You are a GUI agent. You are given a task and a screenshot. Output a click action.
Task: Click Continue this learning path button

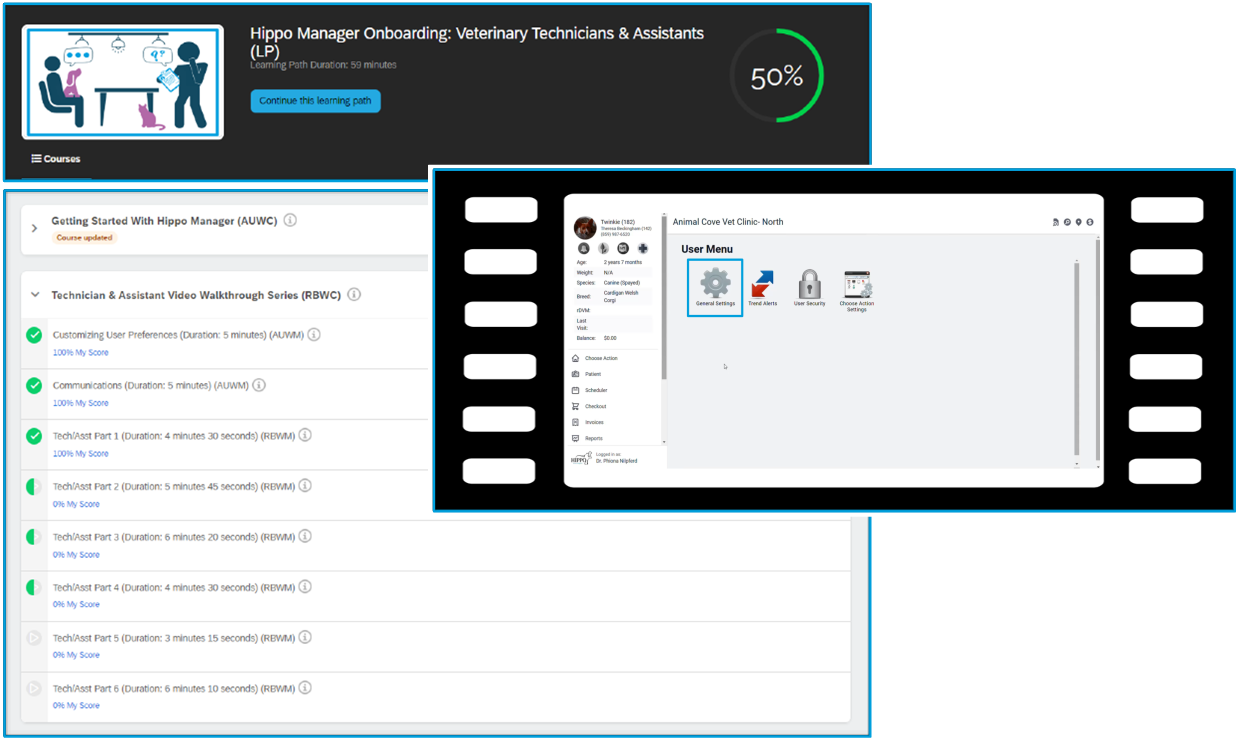click(x=315, y=101)
